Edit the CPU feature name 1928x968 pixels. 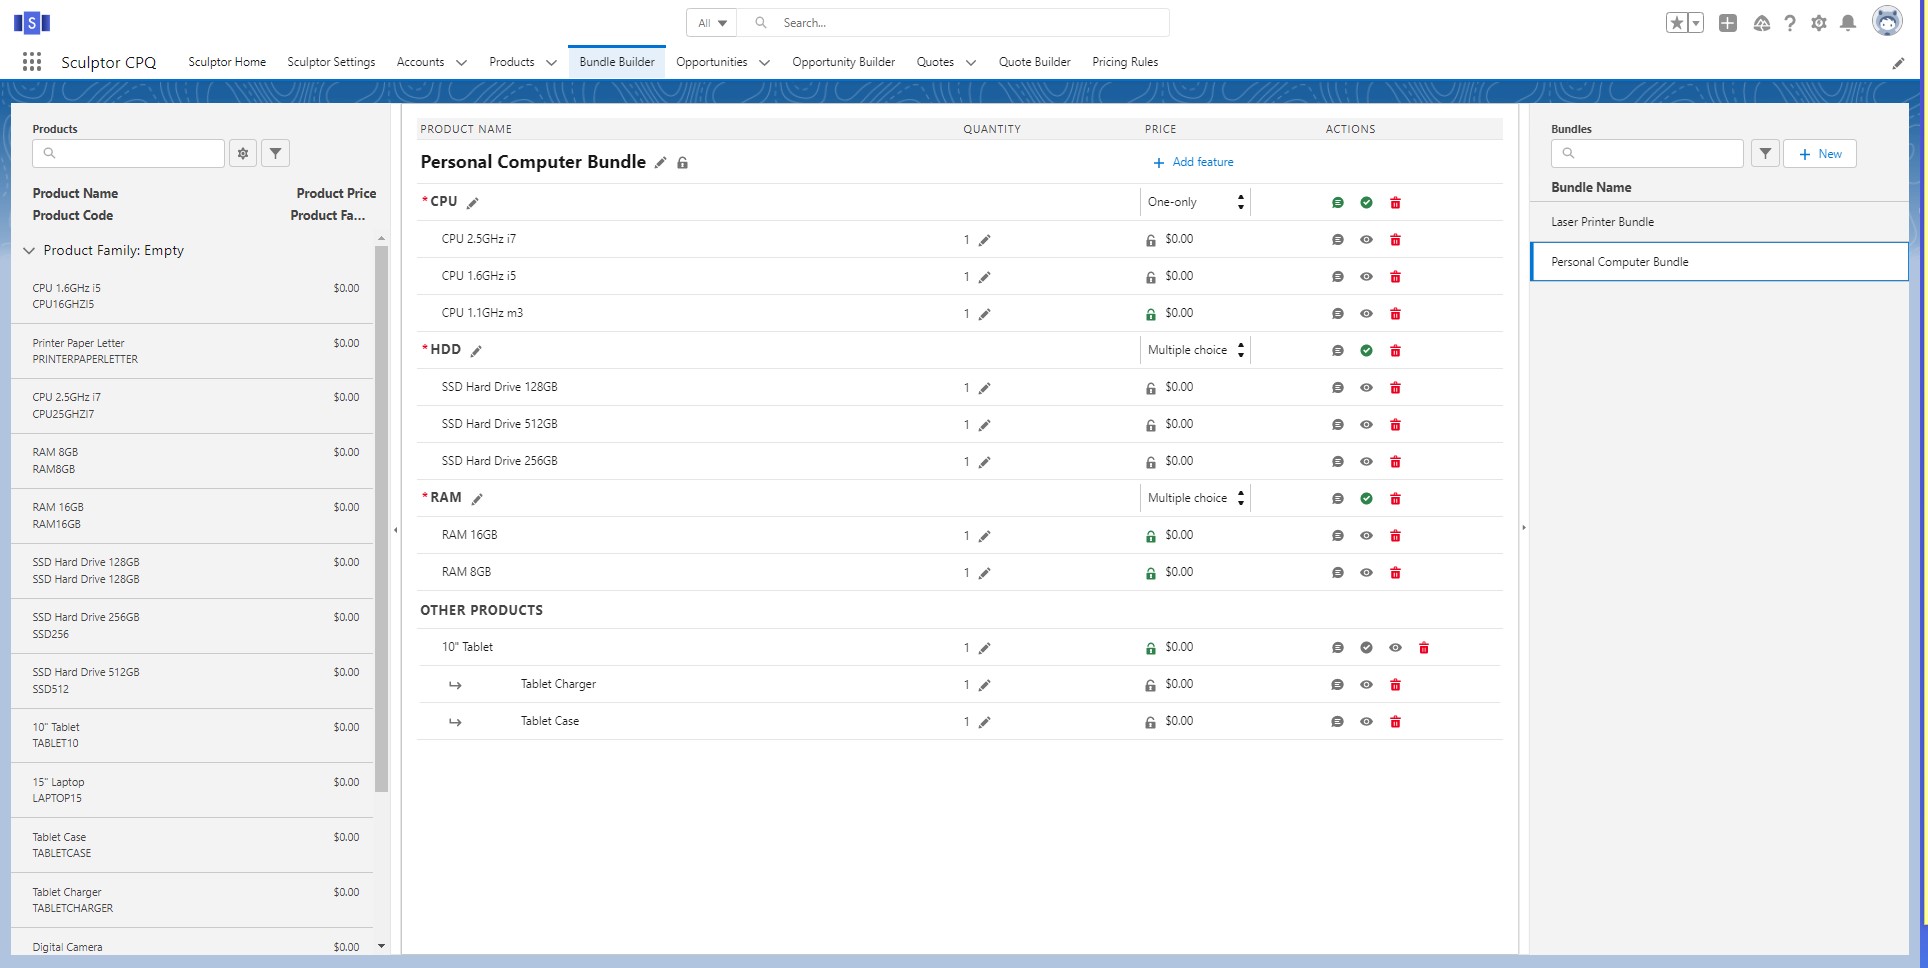pos(473,203)
